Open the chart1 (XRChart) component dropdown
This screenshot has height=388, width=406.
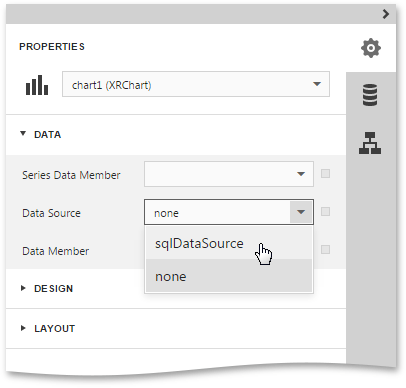point(196,84)
